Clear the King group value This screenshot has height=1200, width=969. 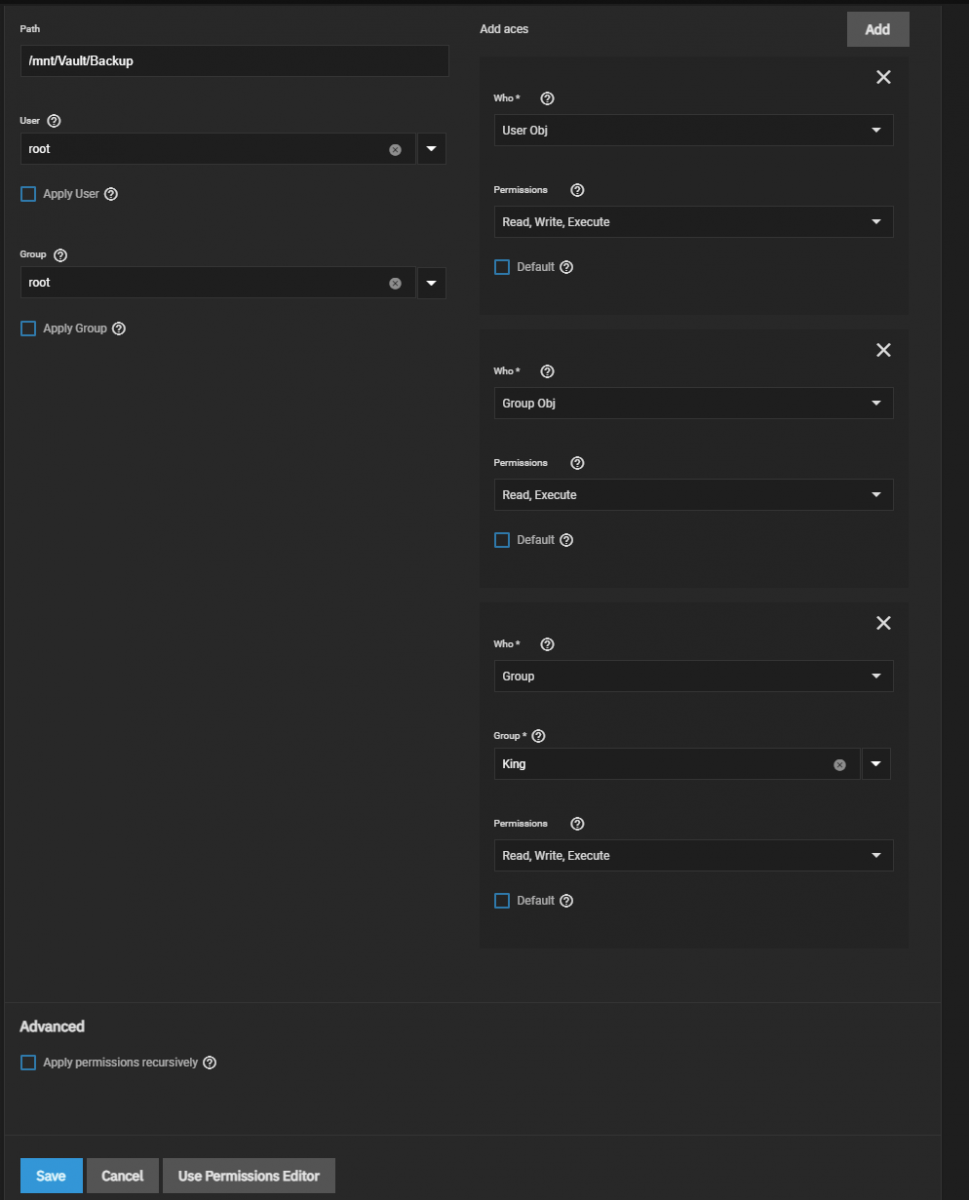(x=840, y=765)
